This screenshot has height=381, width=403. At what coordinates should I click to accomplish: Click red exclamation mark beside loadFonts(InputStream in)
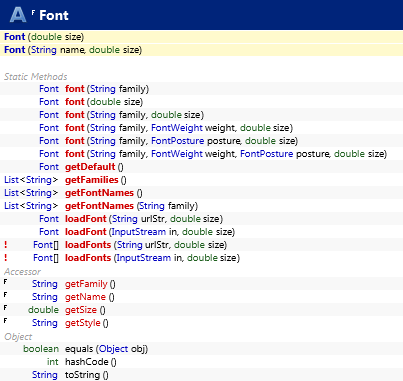pos(6,258)
